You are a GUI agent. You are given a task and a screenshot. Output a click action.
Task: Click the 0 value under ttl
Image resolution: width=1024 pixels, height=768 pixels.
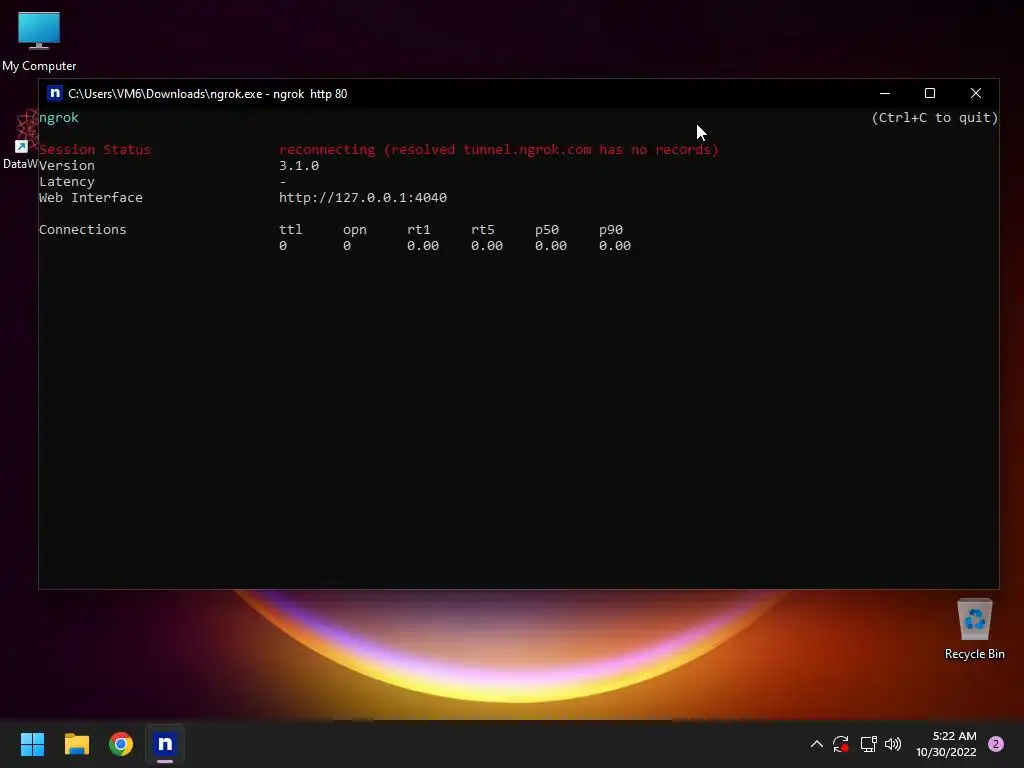point(283,246)
